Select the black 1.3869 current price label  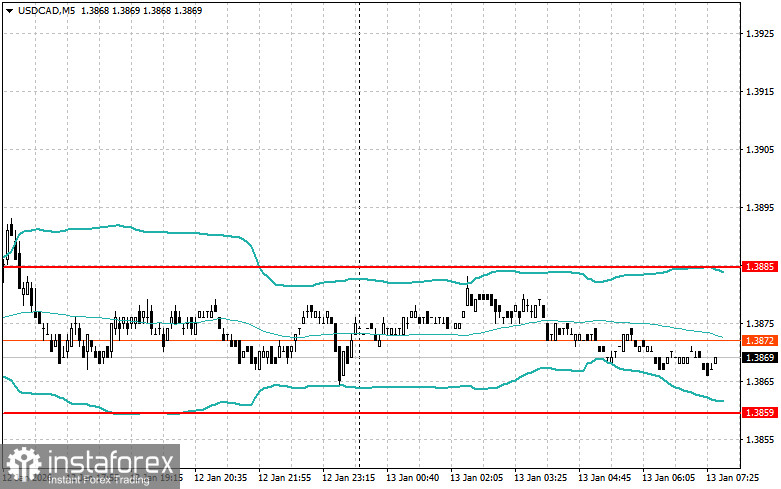coord(760,358)
